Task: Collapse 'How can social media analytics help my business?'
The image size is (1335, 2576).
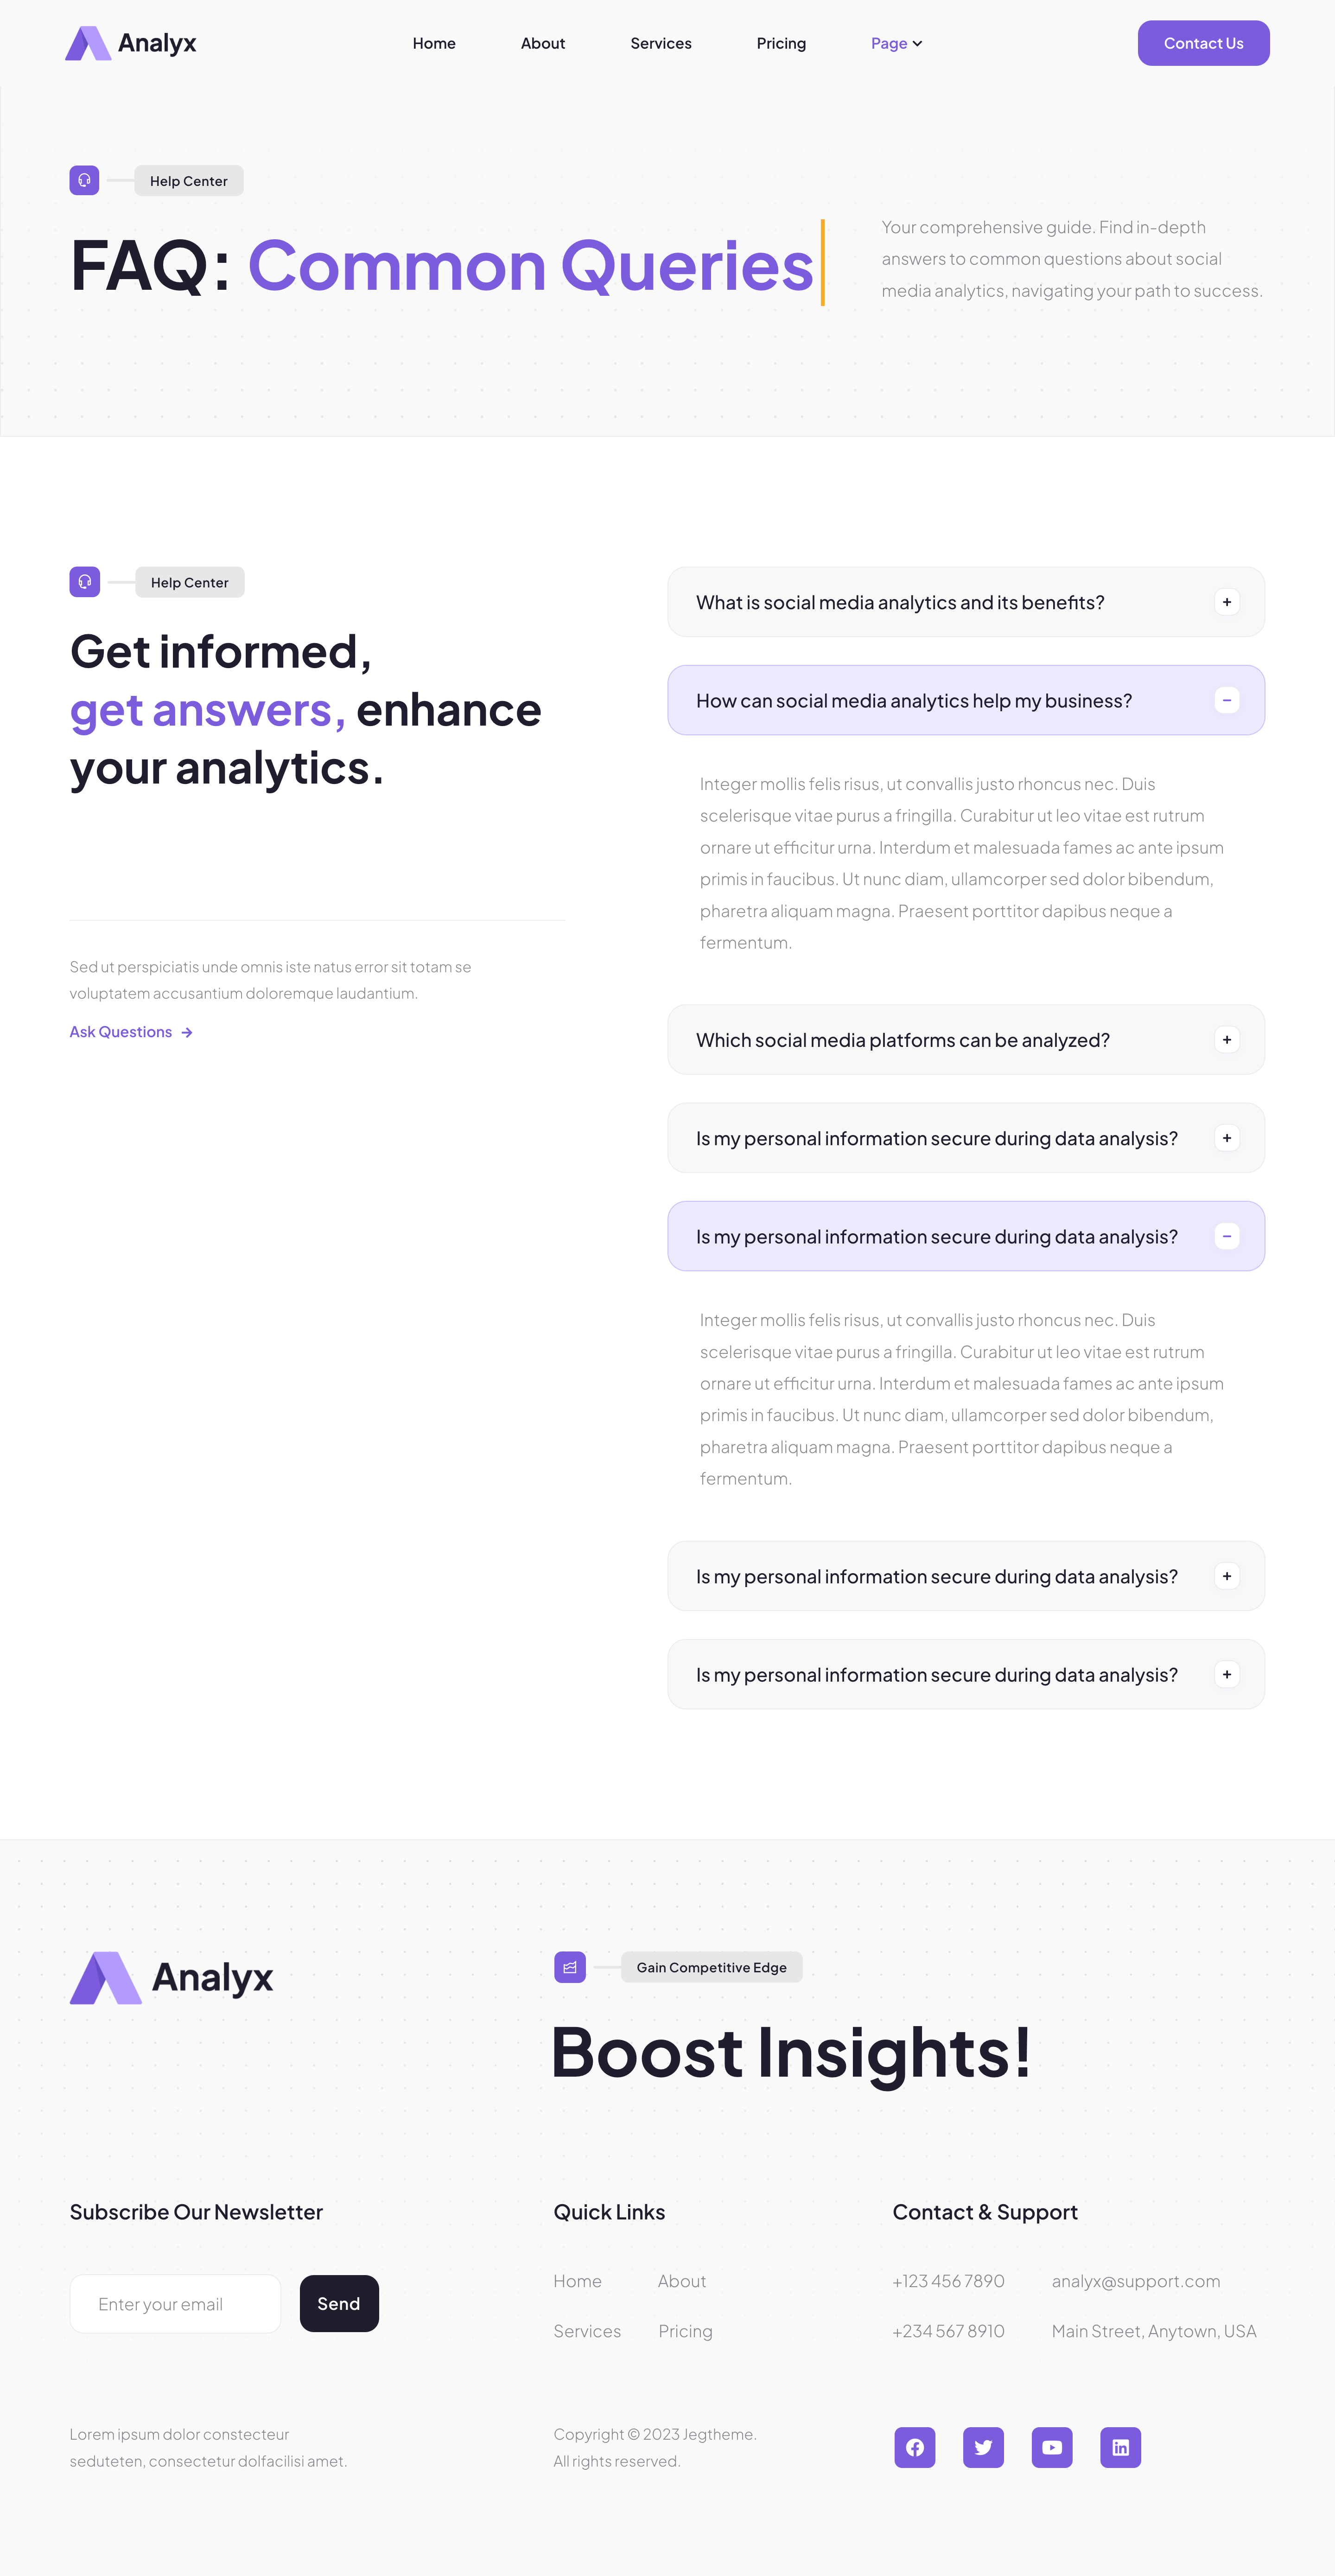Action: coord(1226,700)
